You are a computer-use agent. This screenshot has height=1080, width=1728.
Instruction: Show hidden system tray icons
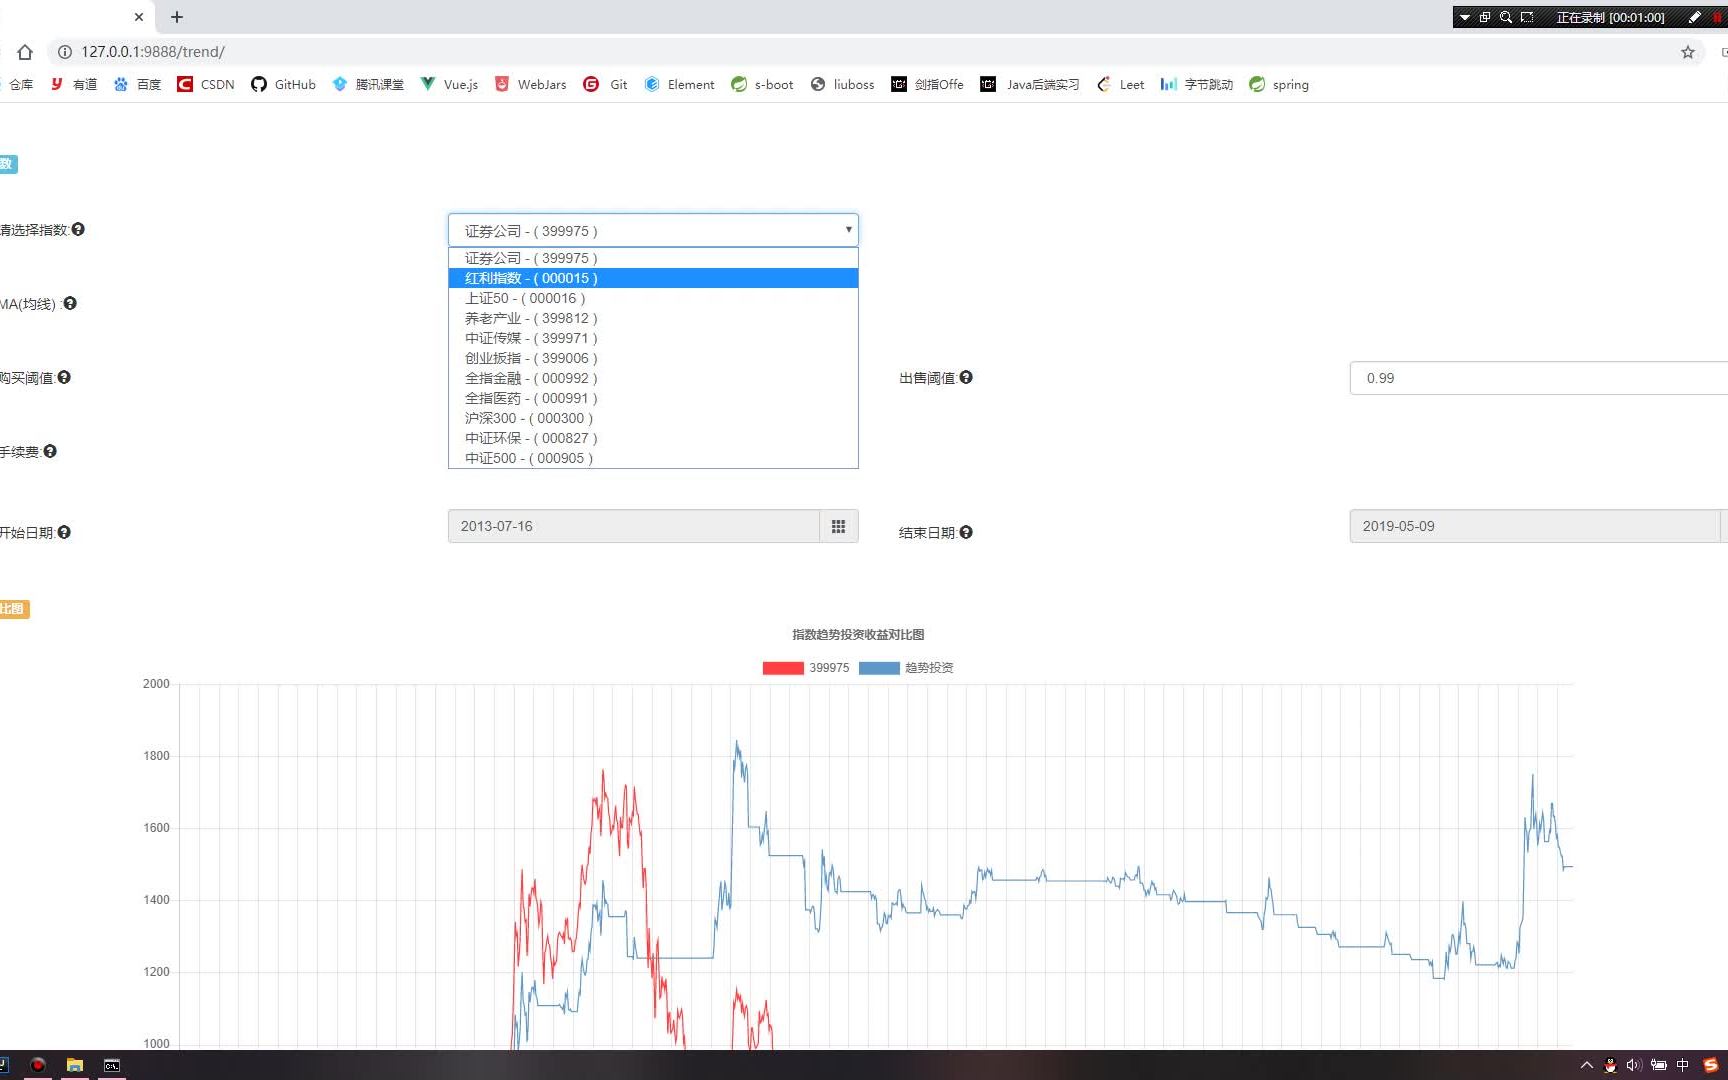click(x=1586, y=1065)
